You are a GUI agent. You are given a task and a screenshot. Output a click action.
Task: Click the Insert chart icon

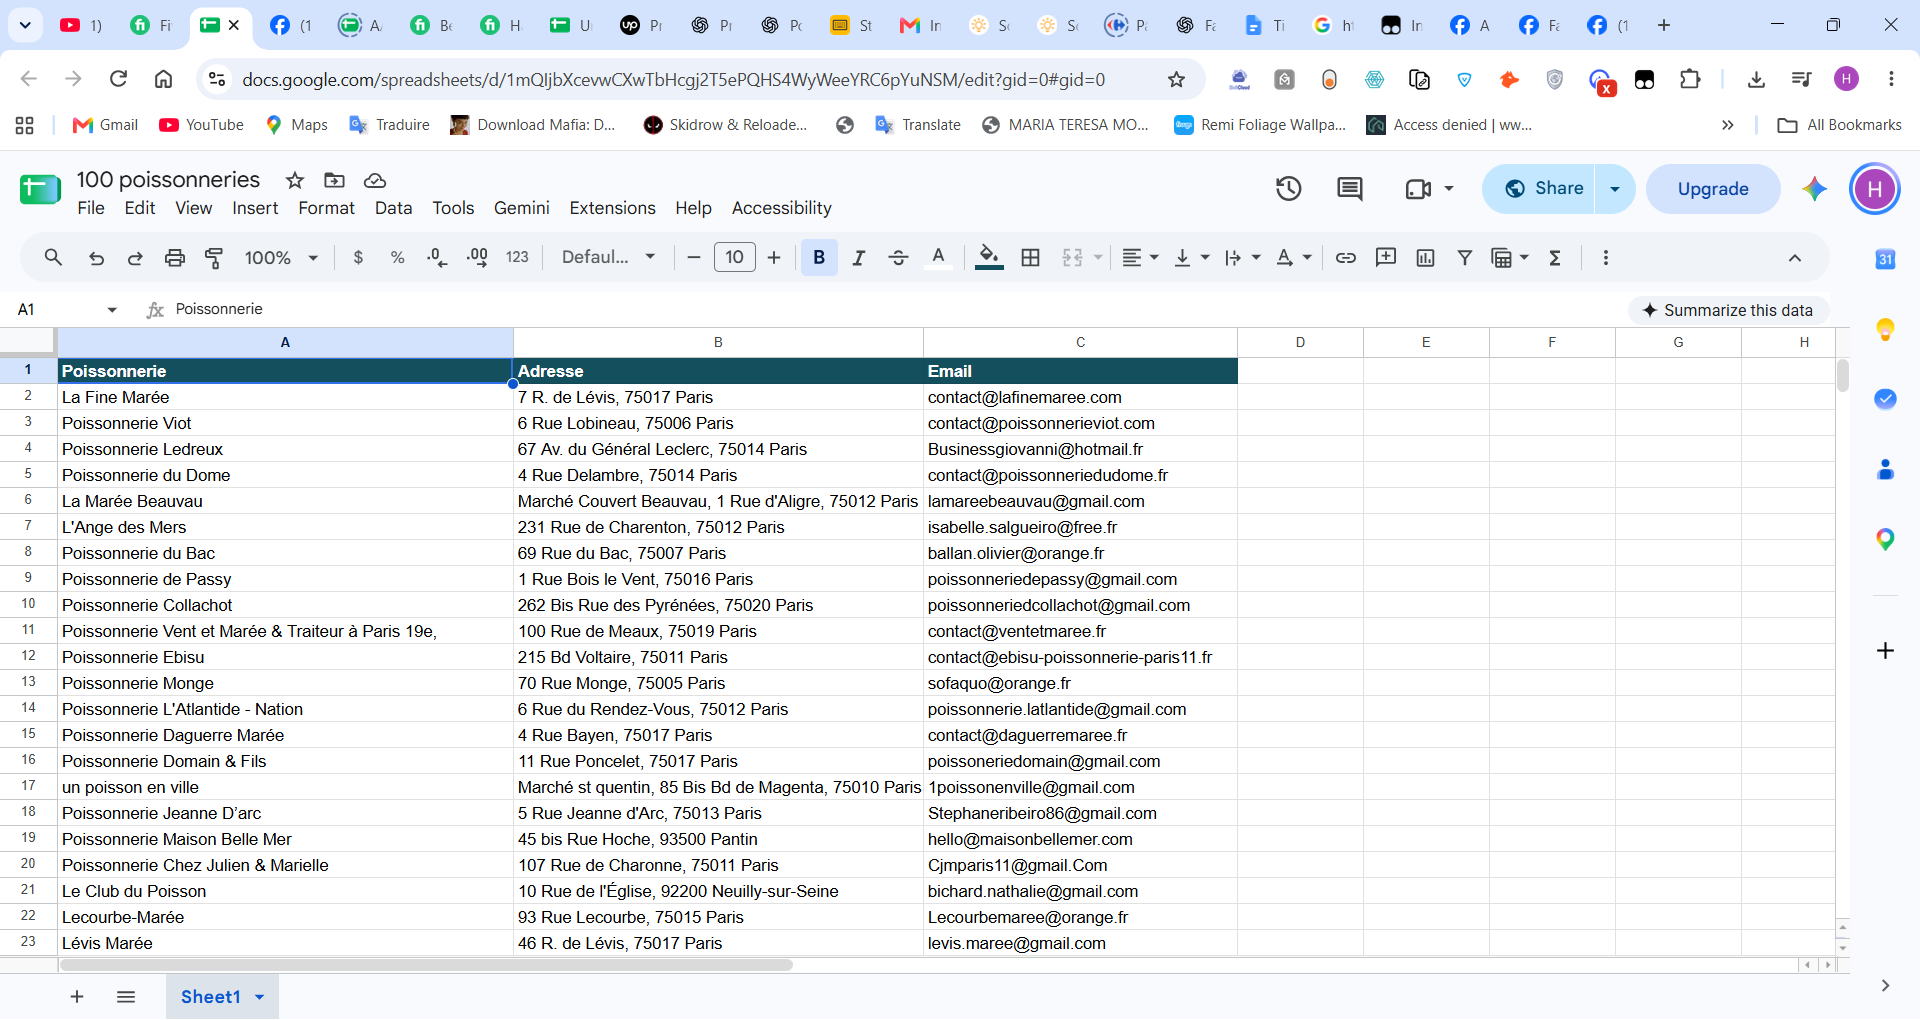1425,258
